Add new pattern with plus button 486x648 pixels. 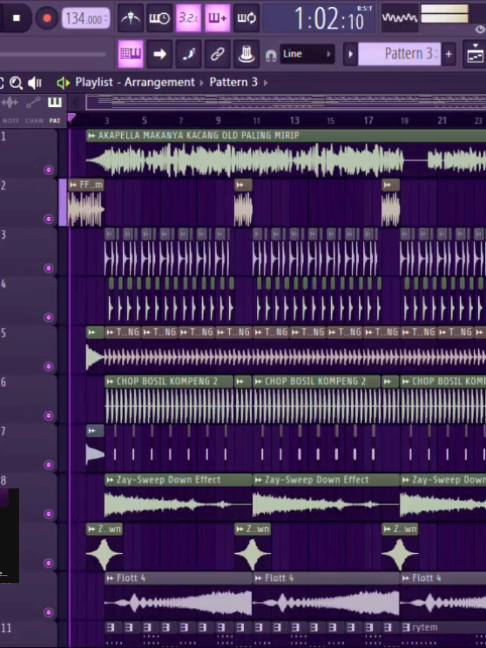[x=448, y=54]
